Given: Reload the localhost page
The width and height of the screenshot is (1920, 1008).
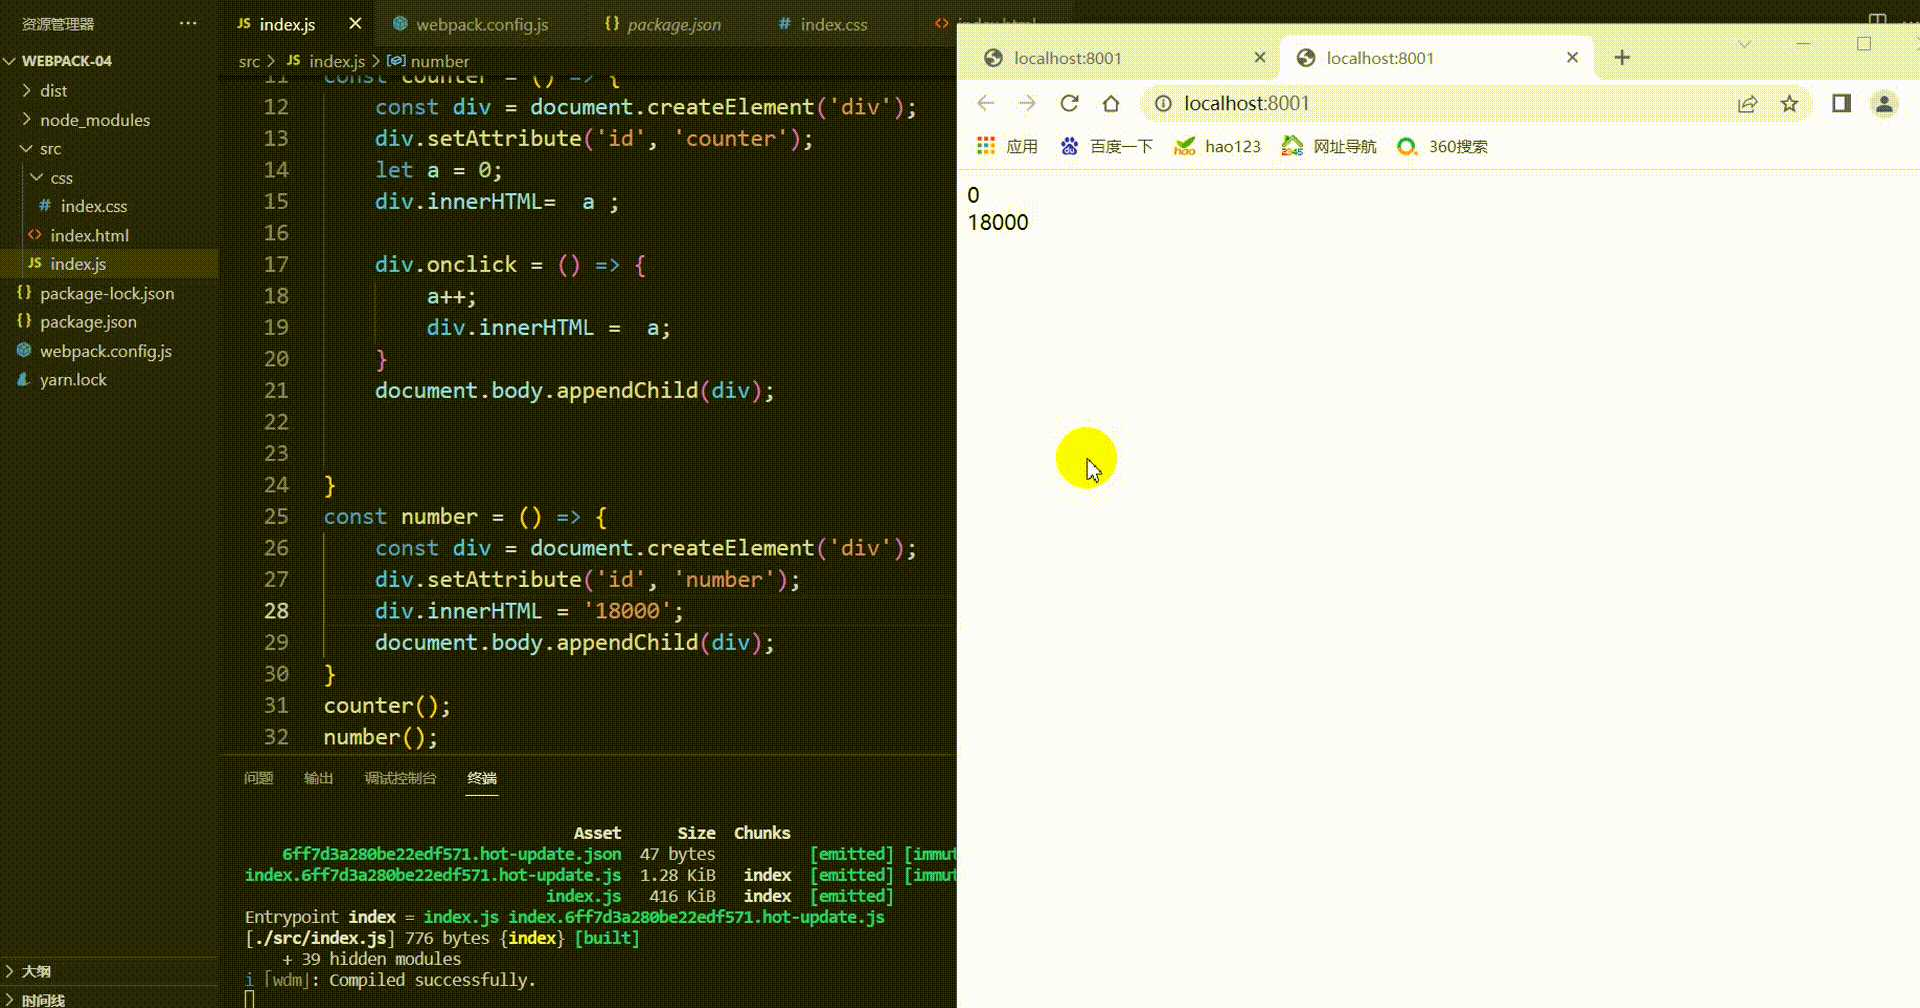Looking at the screenshot, I should click(1069, 103).
